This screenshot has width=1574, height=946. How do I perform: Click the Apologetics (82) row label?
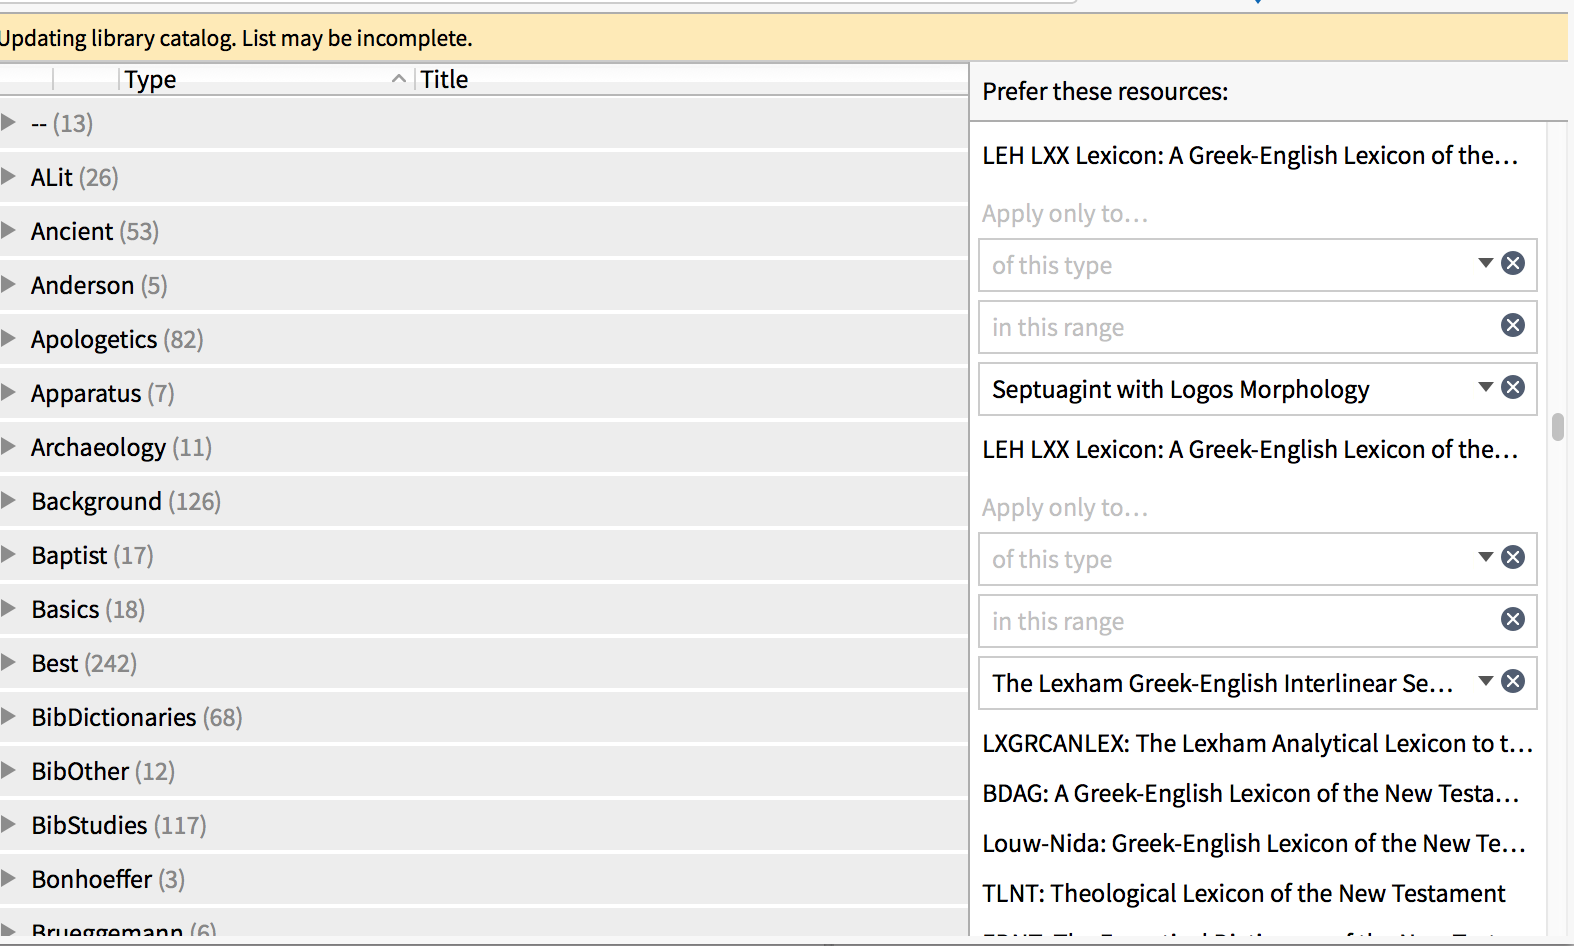click(x=117, y=339)
